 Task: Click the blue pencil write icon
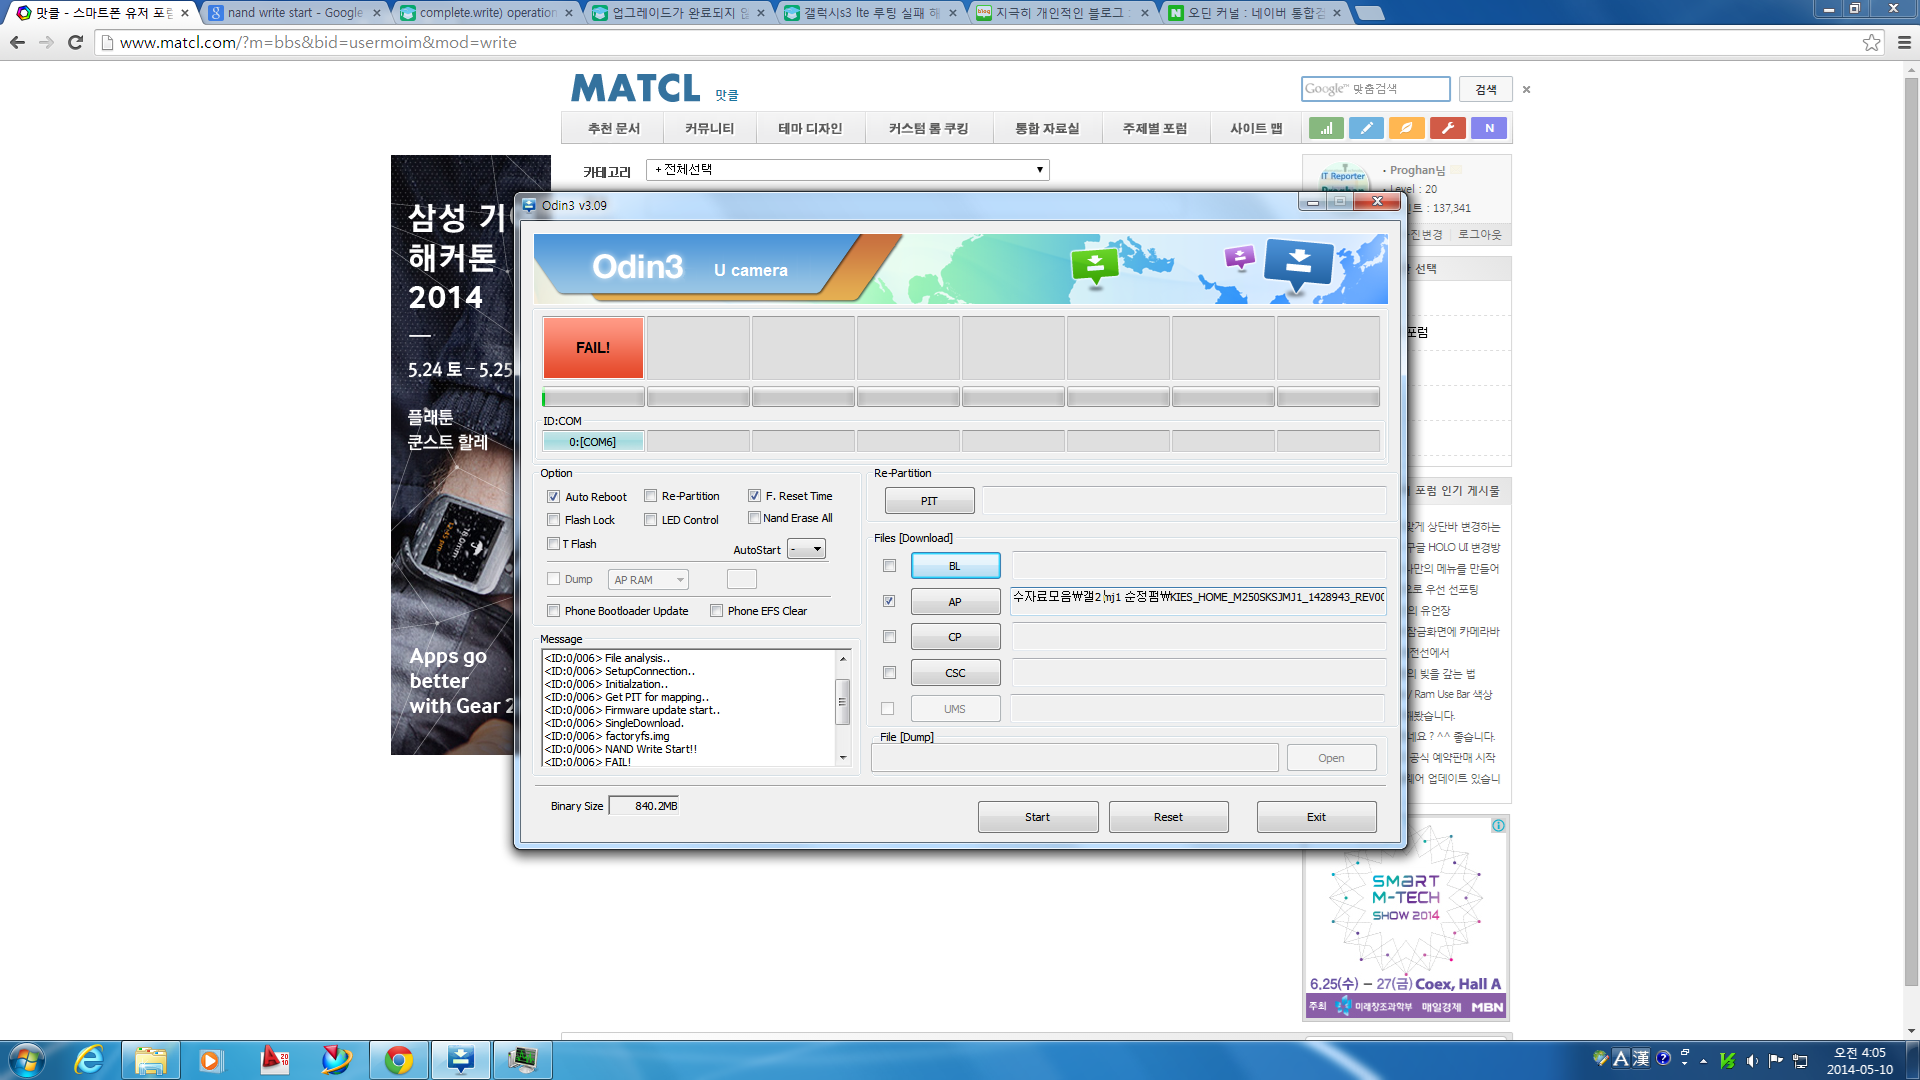click(x=1366, y=128)
